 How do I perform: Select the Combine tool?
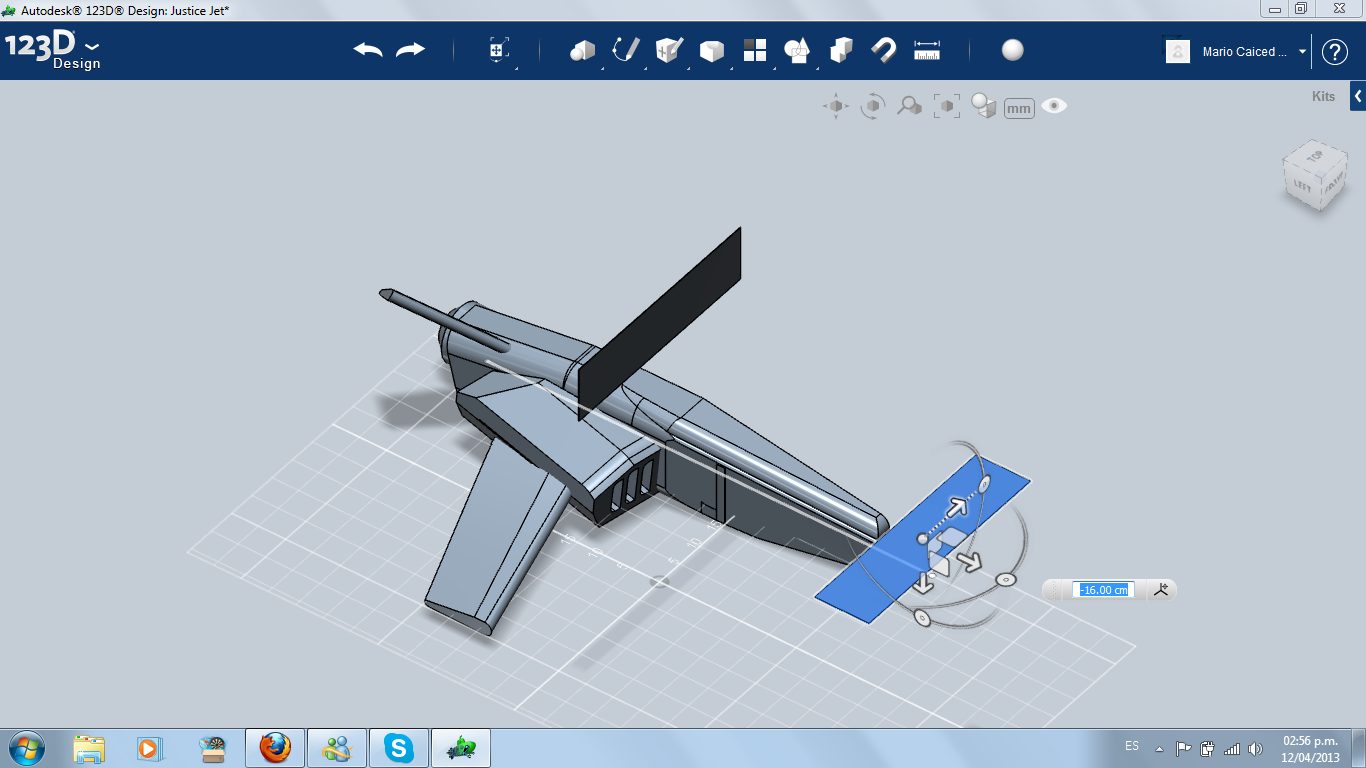tap(841, 50)
